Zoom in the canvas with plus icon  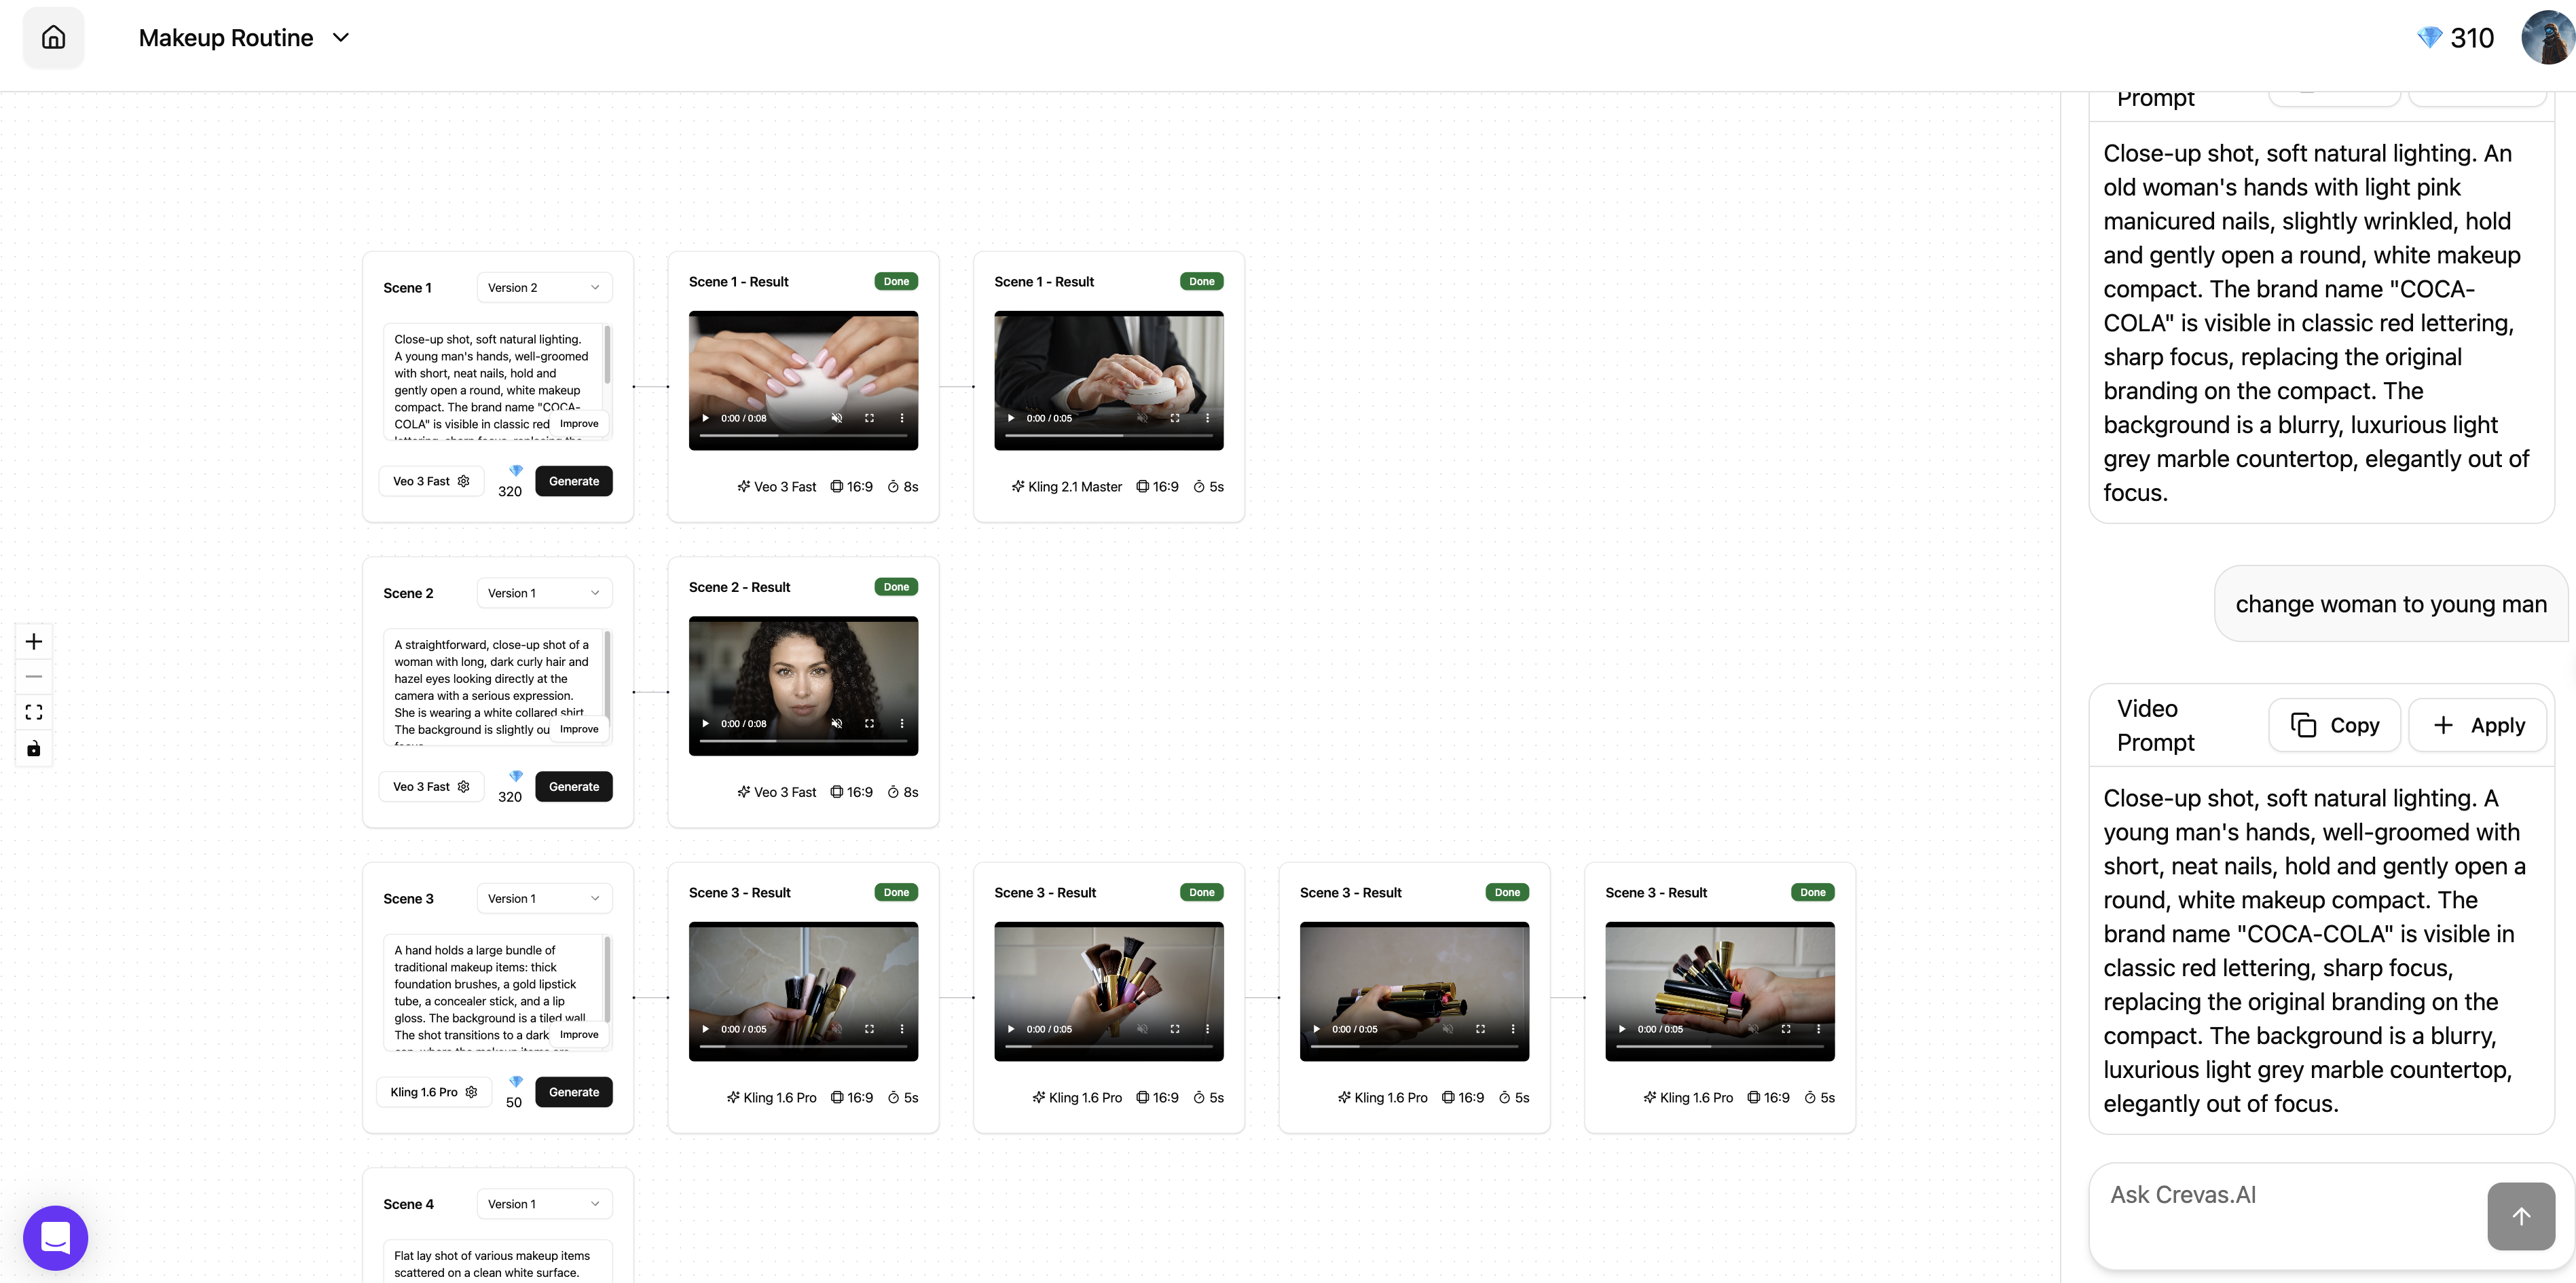pyautogui.click(x=34, y=641)
